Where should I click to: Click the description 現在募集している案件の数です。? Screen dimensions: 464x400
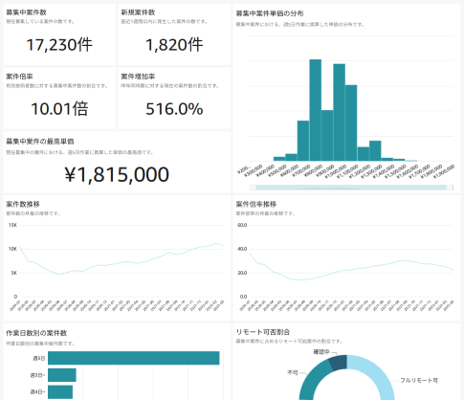(40, 22)
